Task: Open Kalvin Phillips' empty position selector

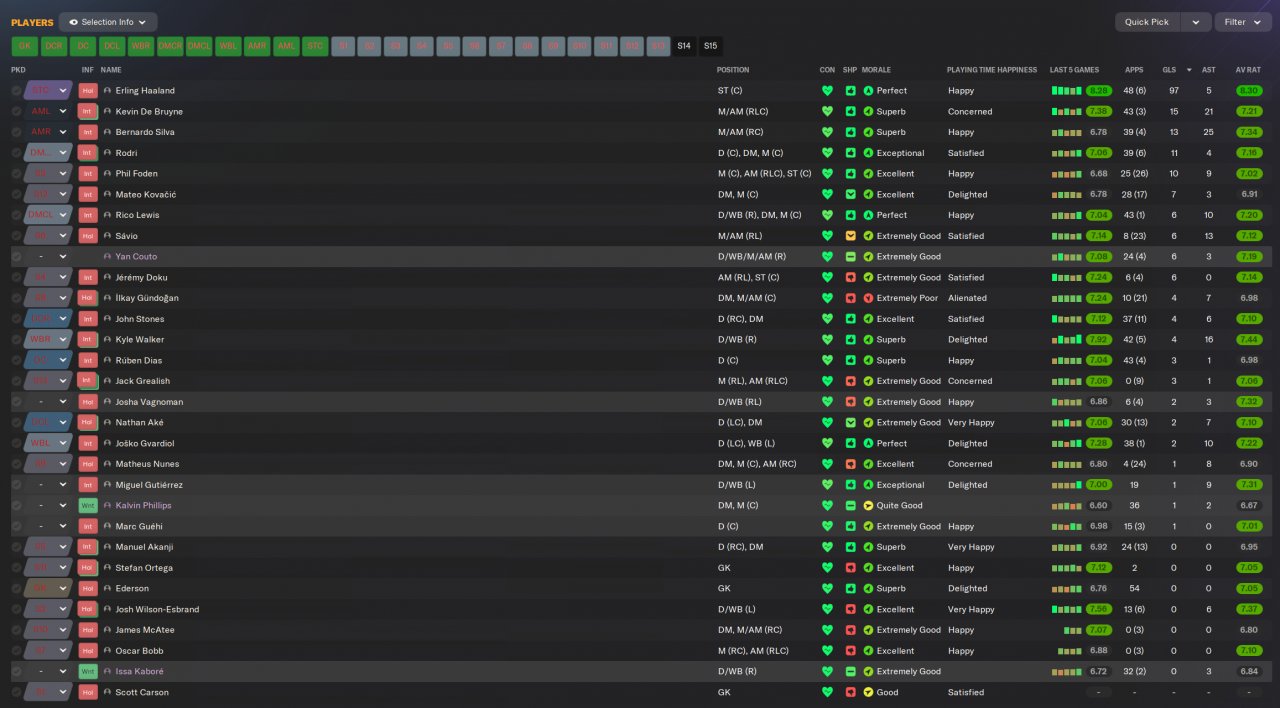Action: 49,505
